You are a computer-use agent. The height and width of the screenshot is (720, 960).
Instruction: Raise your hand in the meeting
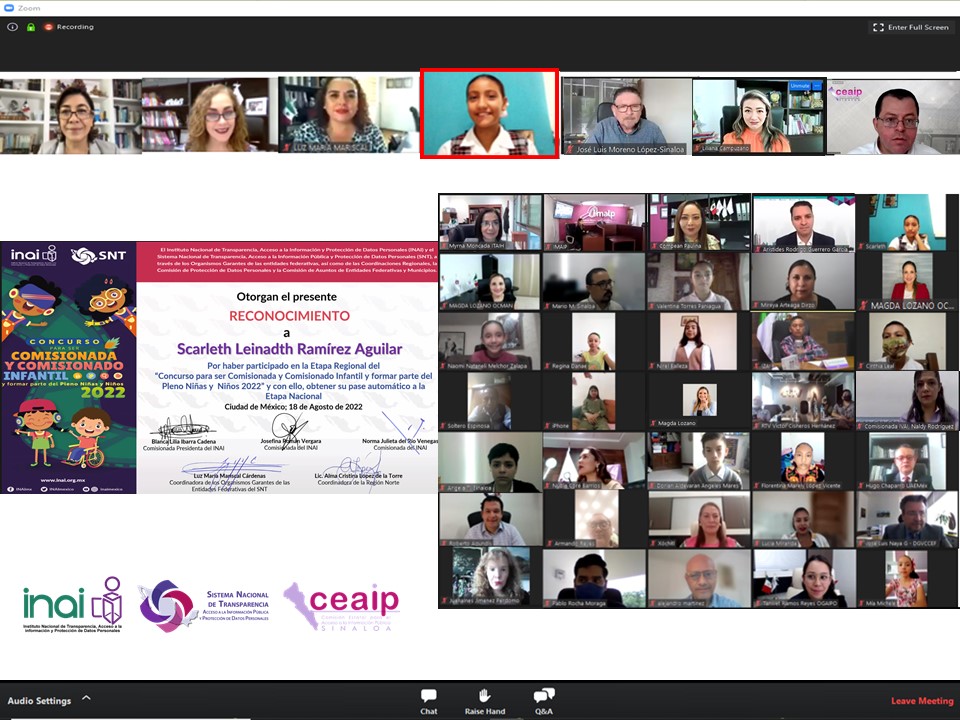tap(484, 702)
